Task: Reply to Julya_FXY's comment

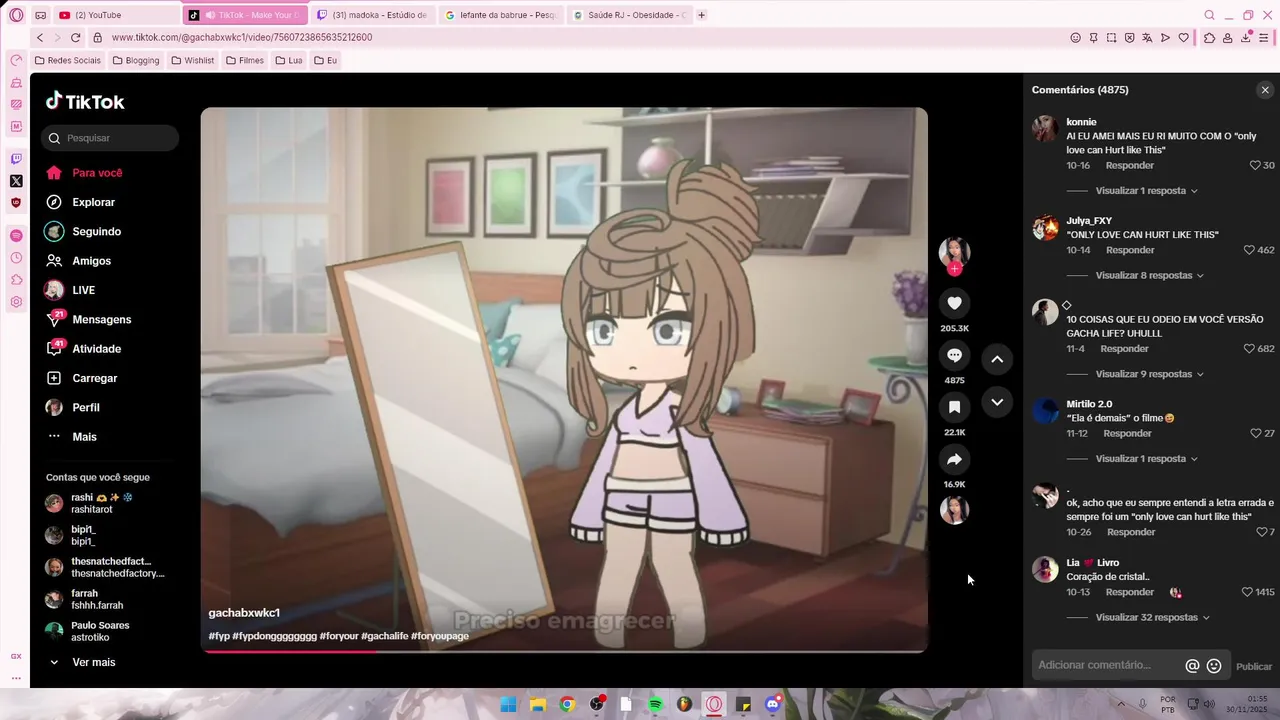Action: pyautogui.click(x=1130, y=250)
